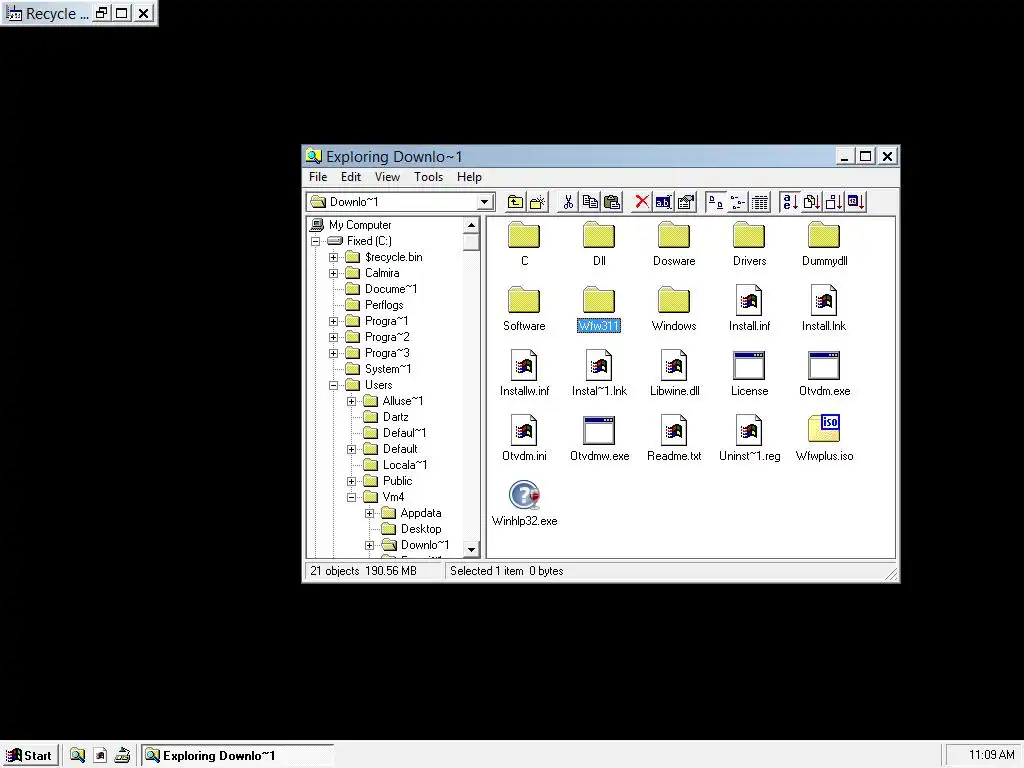Paste from clipboard toolbar icon
Viewport: 1024px width, 768px height.
point(612,202)
